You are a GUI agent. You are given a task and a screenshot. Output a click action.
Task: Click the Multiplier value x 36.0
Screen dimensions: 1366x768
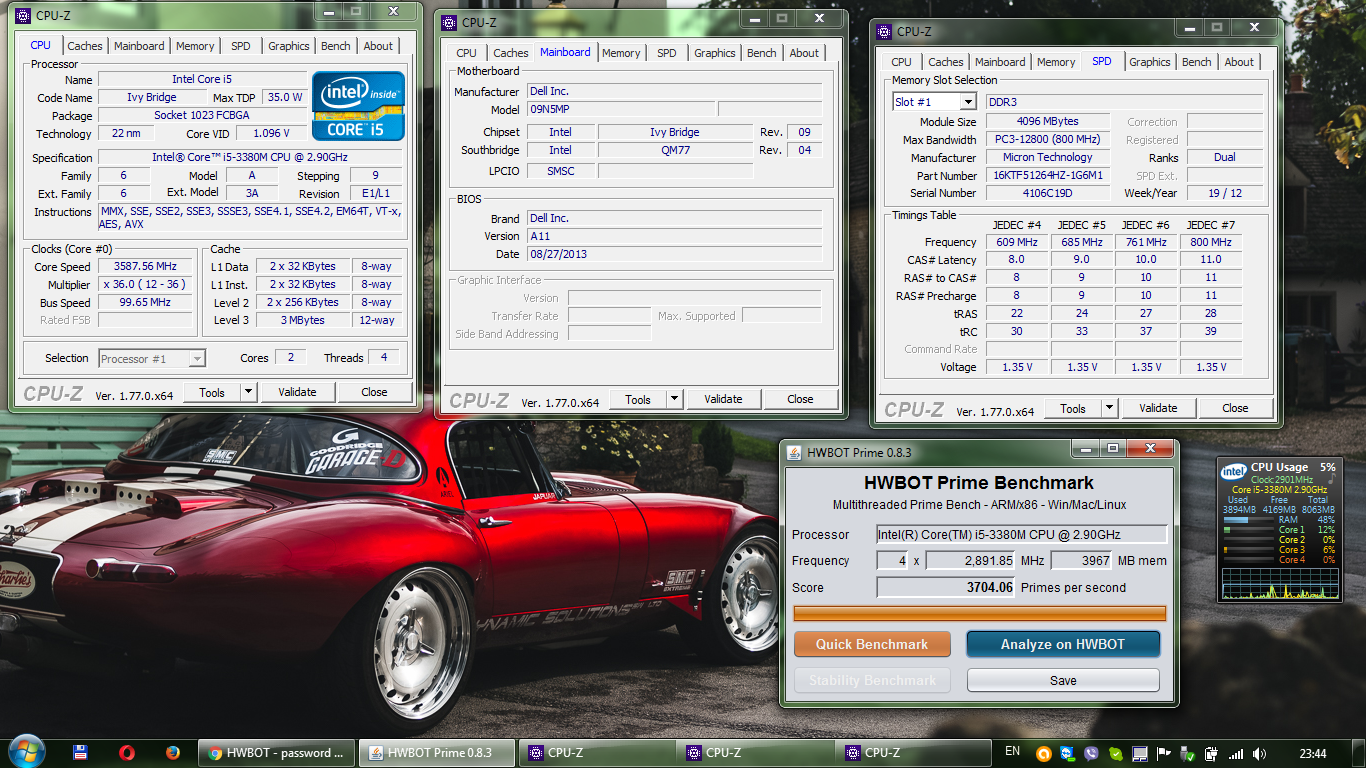pos(145,285)
